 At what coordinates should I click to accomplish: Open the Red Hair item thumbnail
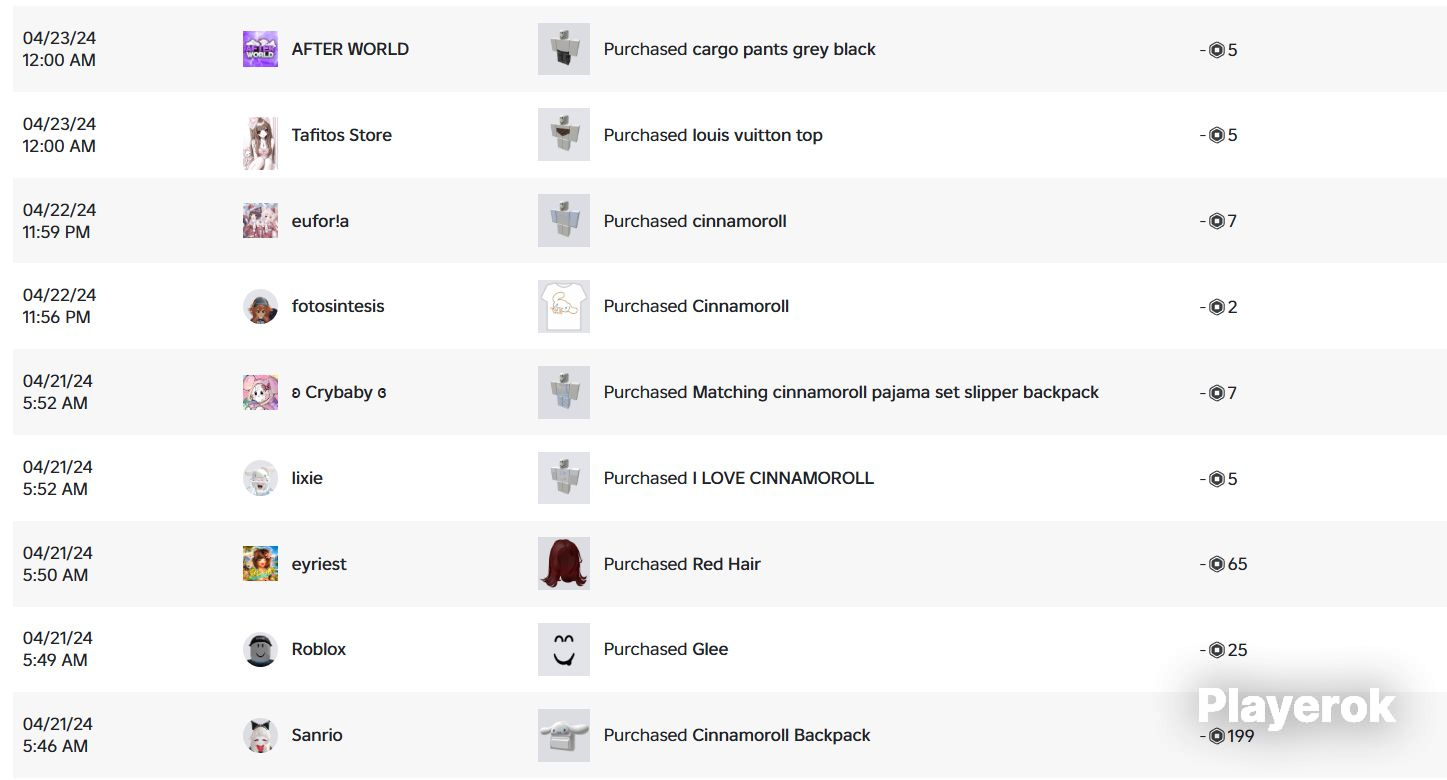point(564,564)
